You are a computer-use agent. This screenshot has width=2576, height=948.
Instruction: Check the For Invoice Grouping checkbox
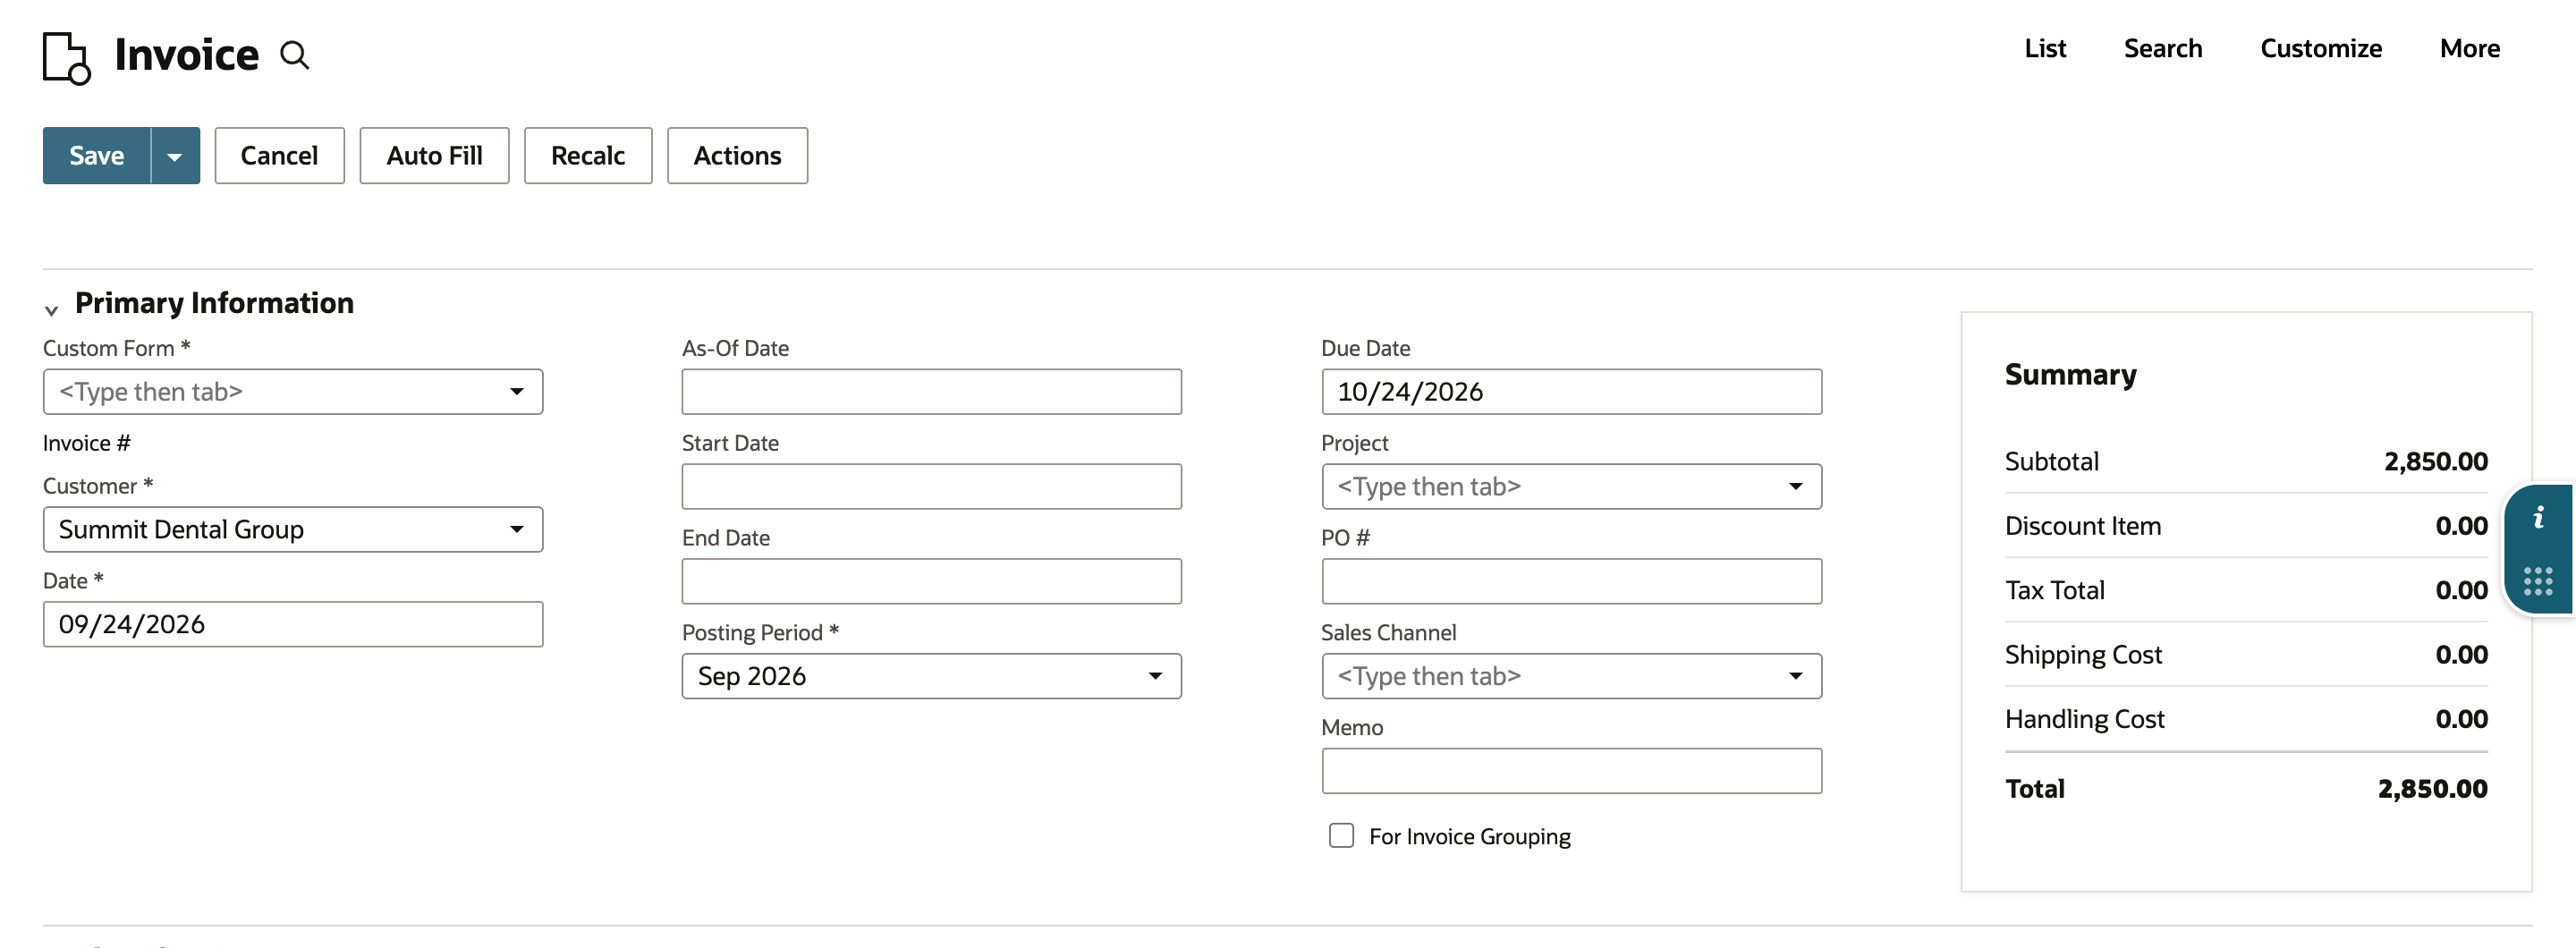pyautogui.click(x=1341, y=835)
